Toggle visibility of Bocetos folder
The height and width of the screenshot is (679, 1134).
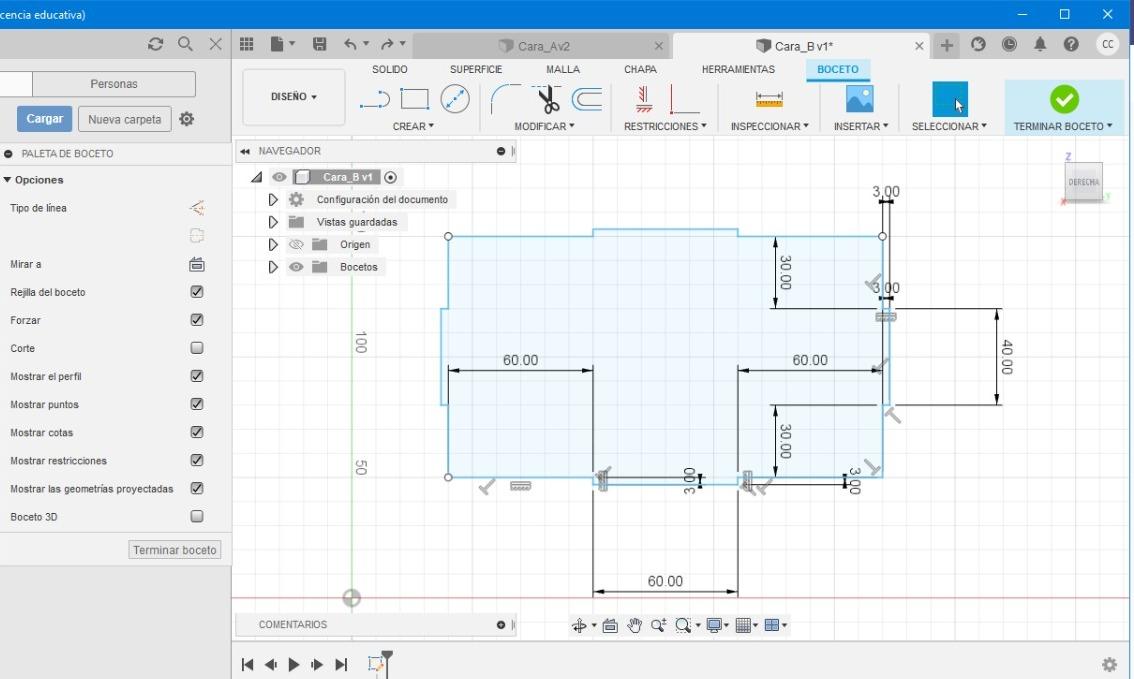296,267
